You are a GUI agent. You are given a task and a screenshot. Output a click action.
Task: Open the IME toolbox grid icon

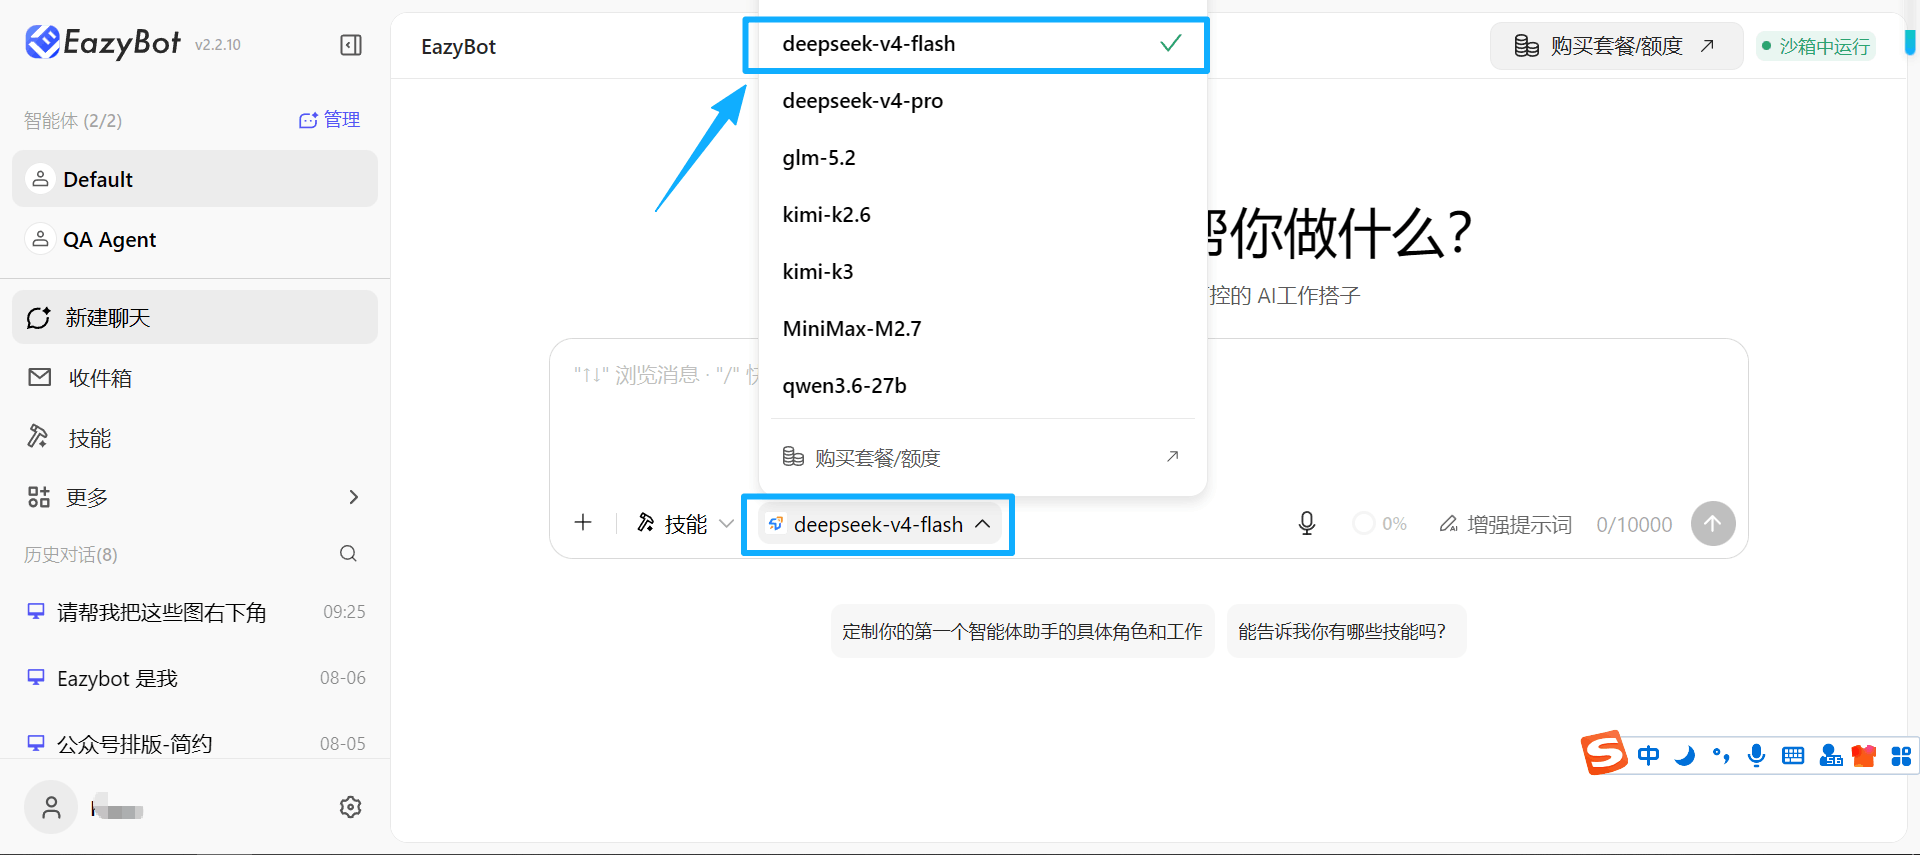coord(1901,756)
